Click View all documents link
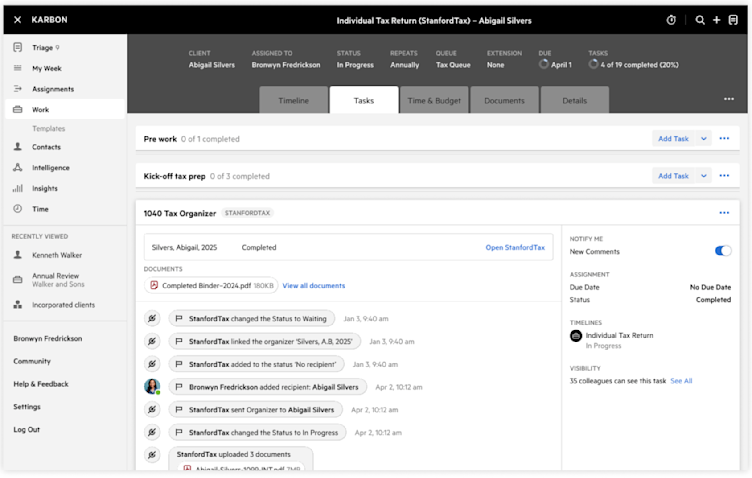This screenshot has height=478, width=752. [314, 285]
